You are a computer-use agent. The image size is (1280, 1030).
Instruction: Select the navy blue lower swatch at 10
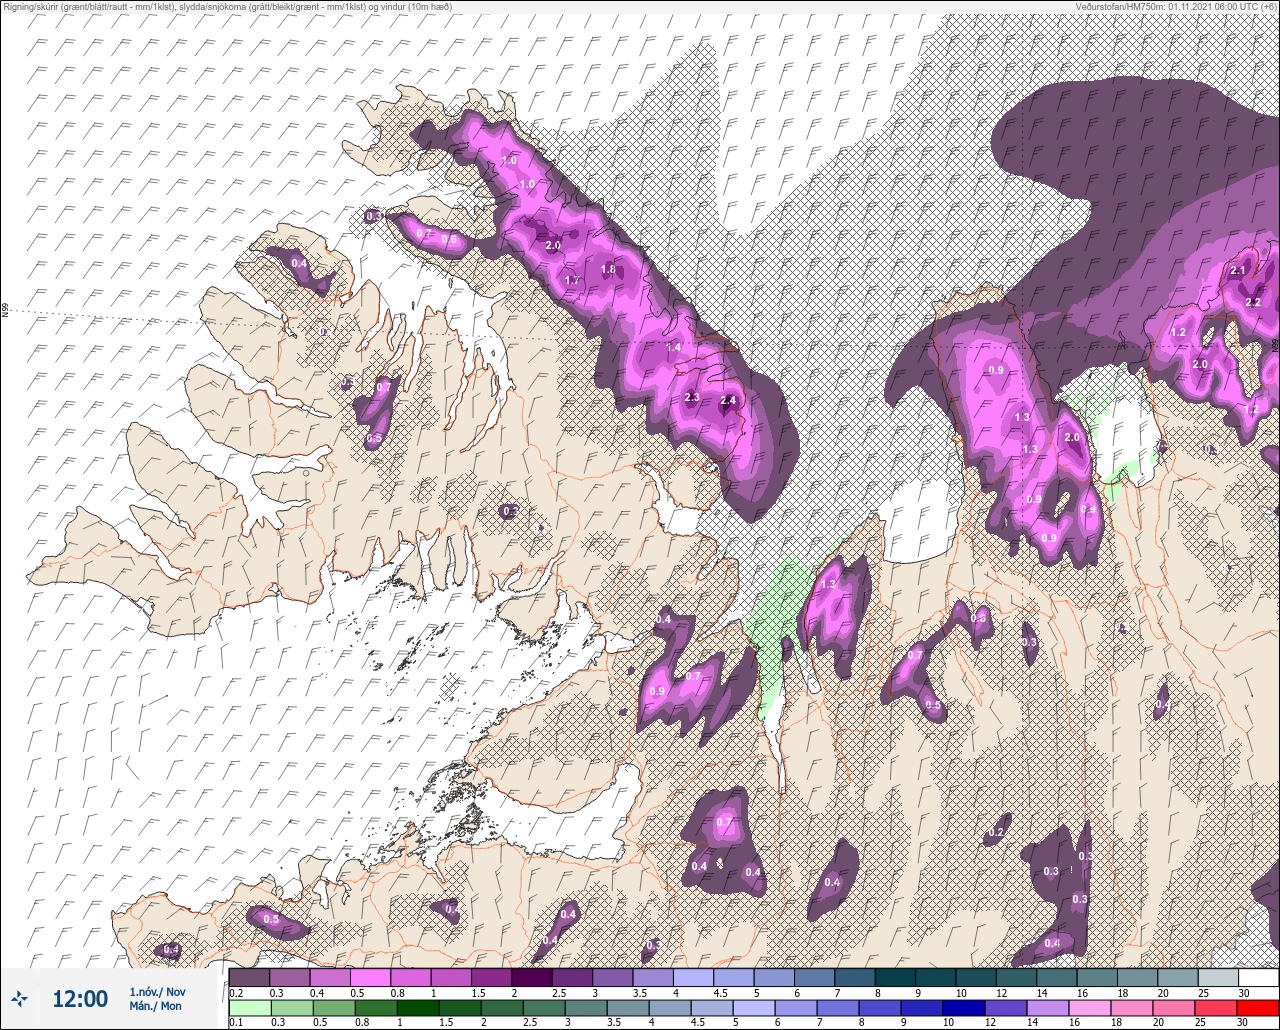tap(965, 1008)
